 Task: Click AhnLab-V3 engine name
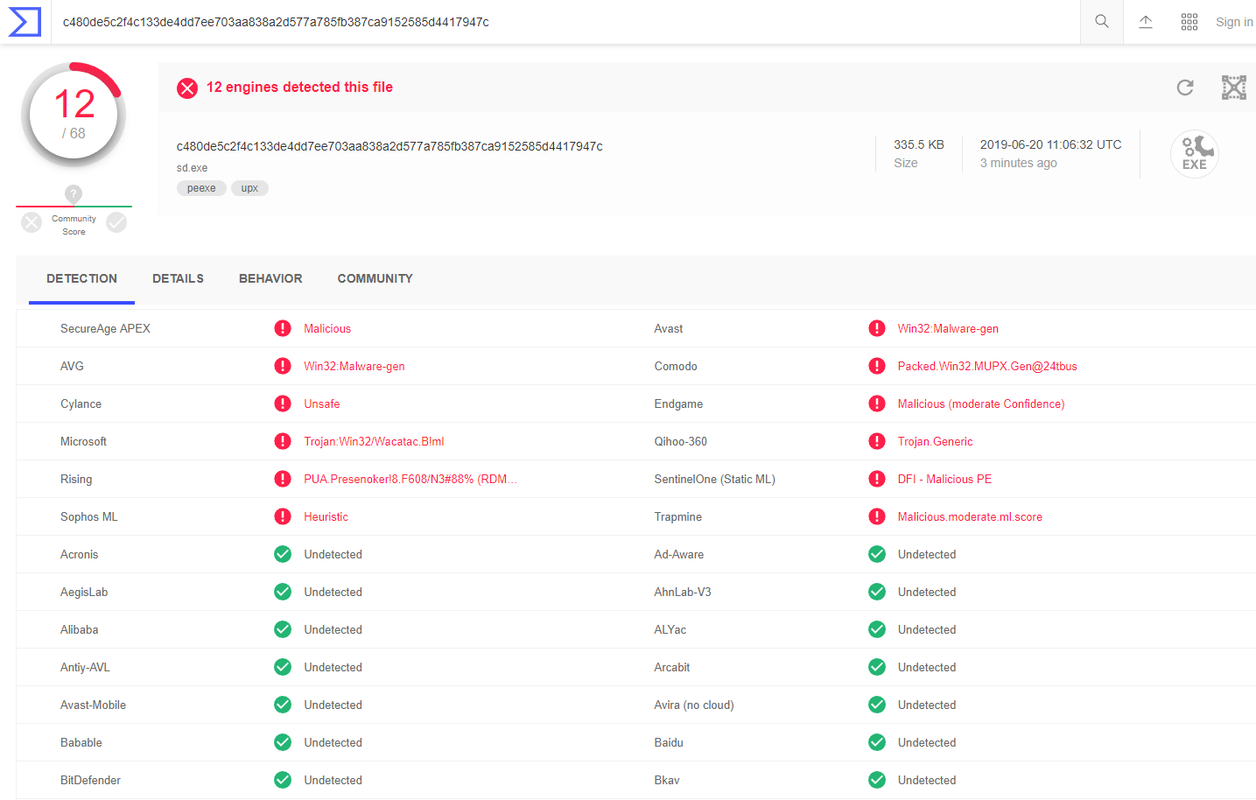pos(683,592)
